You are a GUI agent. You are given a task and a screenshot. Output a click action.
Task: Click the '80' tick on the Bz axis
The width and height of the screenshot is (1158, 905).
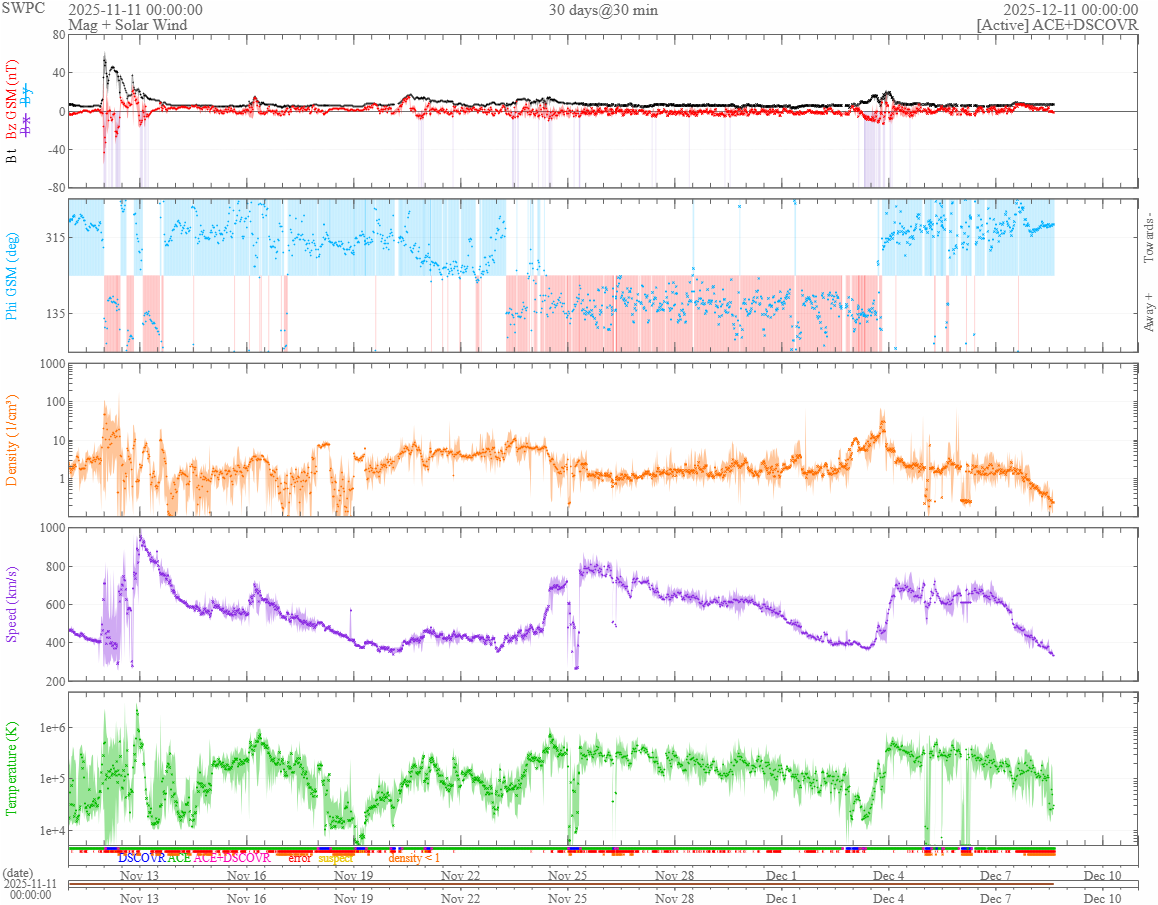click(58, 35)
